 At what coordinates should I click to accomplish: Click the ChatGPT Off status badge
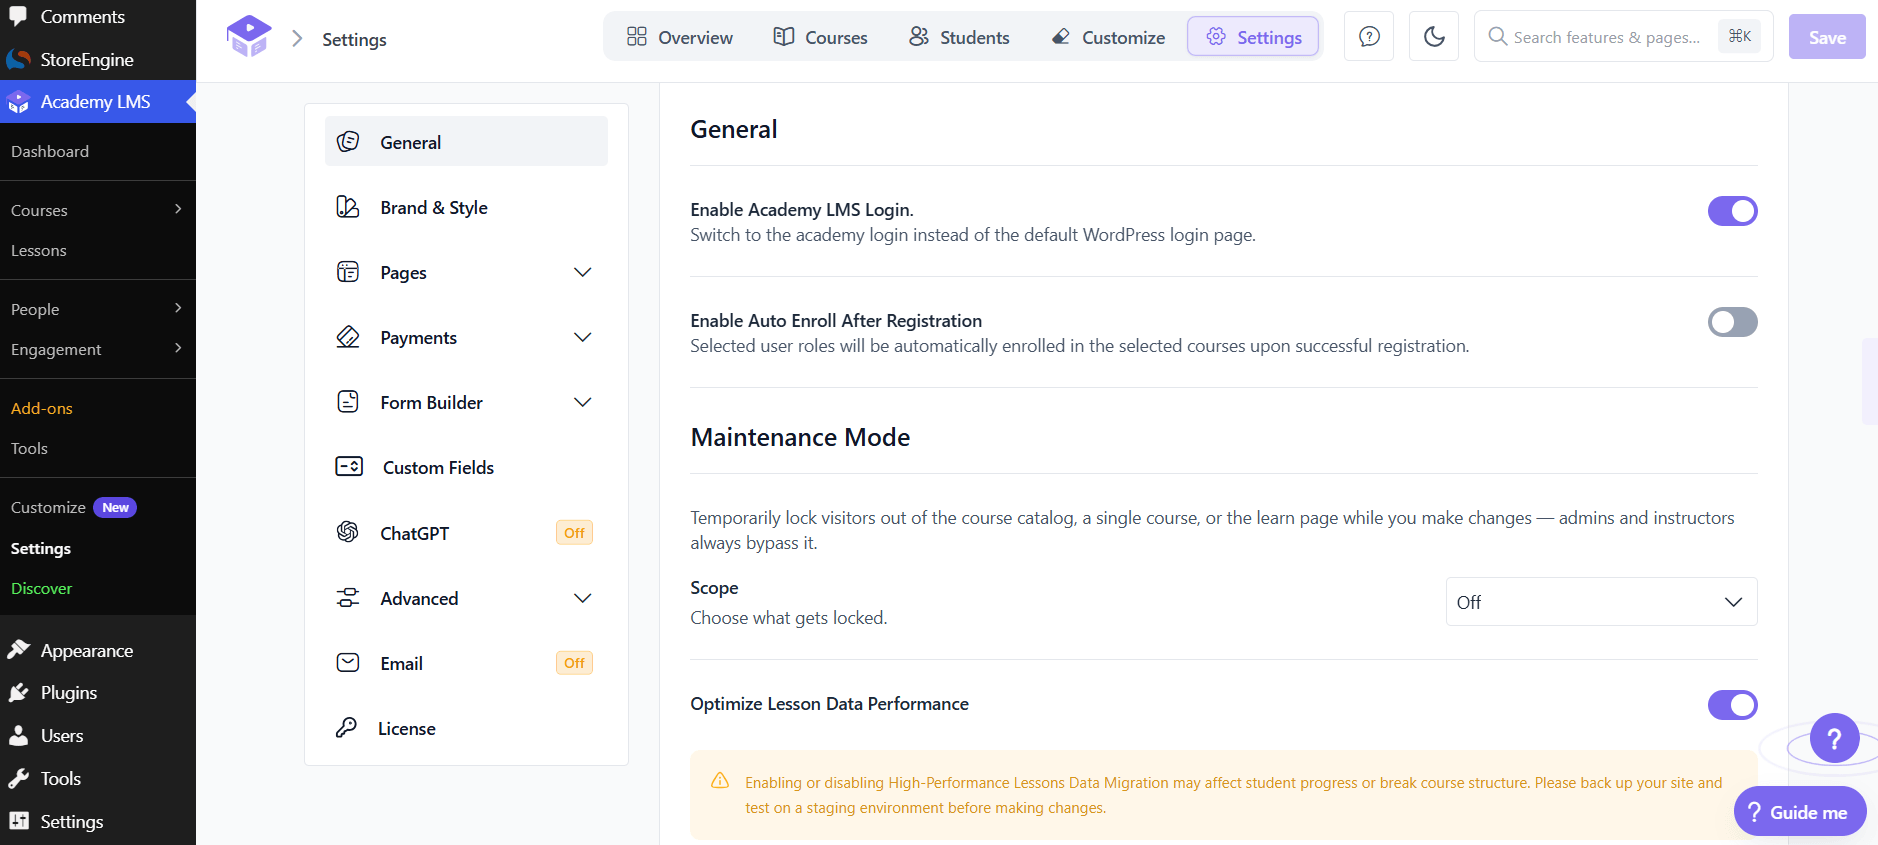[x=574, y=533]
